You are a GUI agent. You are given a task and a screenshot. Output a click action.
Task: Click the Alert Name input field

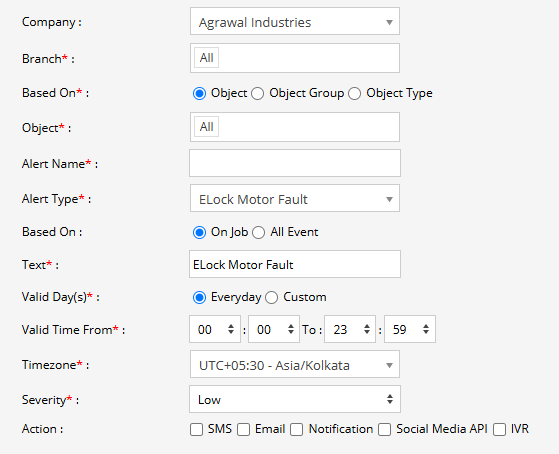click(295, 163)
